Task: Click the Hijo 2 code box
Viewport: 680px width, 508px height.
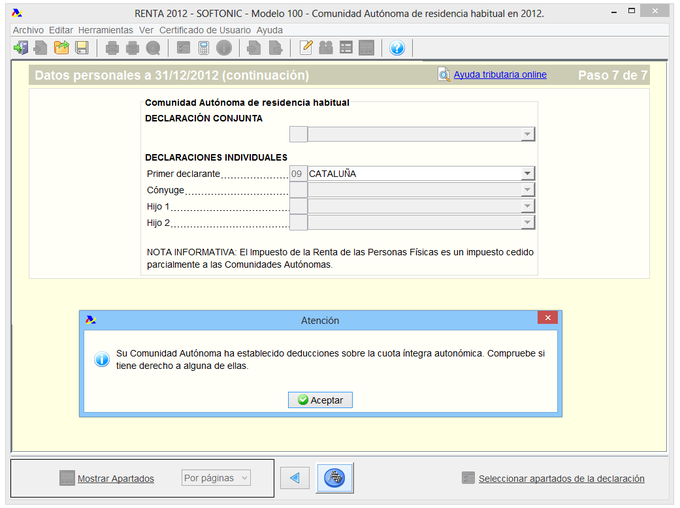Action: point(298,223)
